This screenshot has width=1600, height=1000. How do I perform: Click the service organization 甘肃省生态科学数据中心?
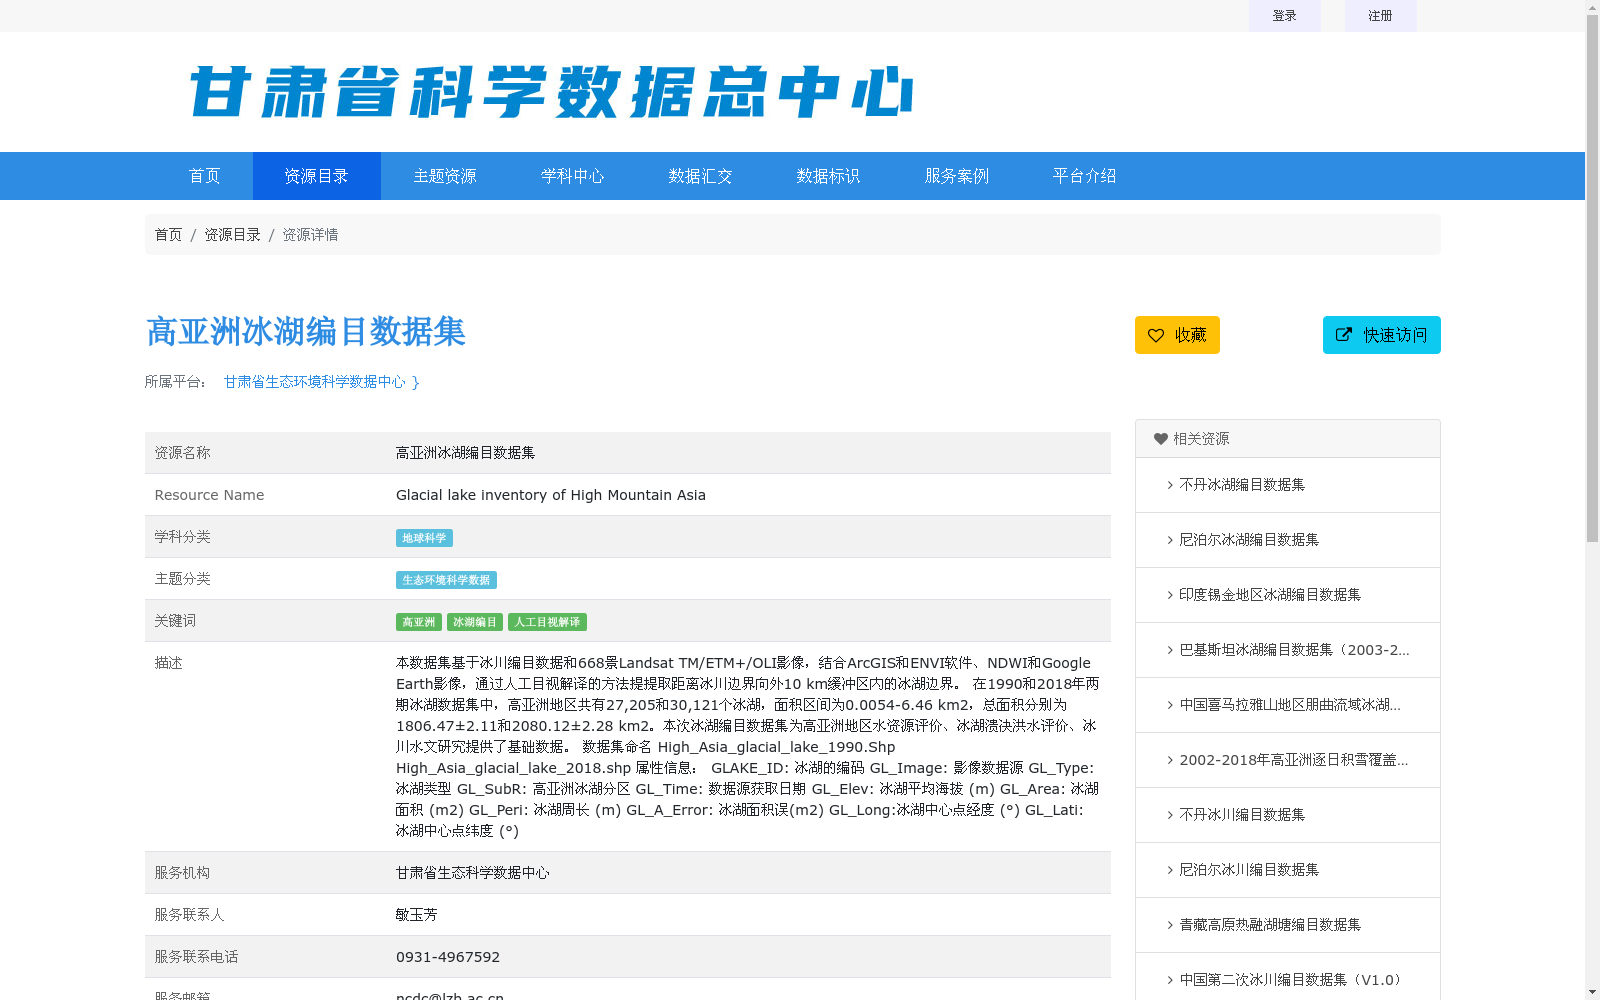click(473, 873)
